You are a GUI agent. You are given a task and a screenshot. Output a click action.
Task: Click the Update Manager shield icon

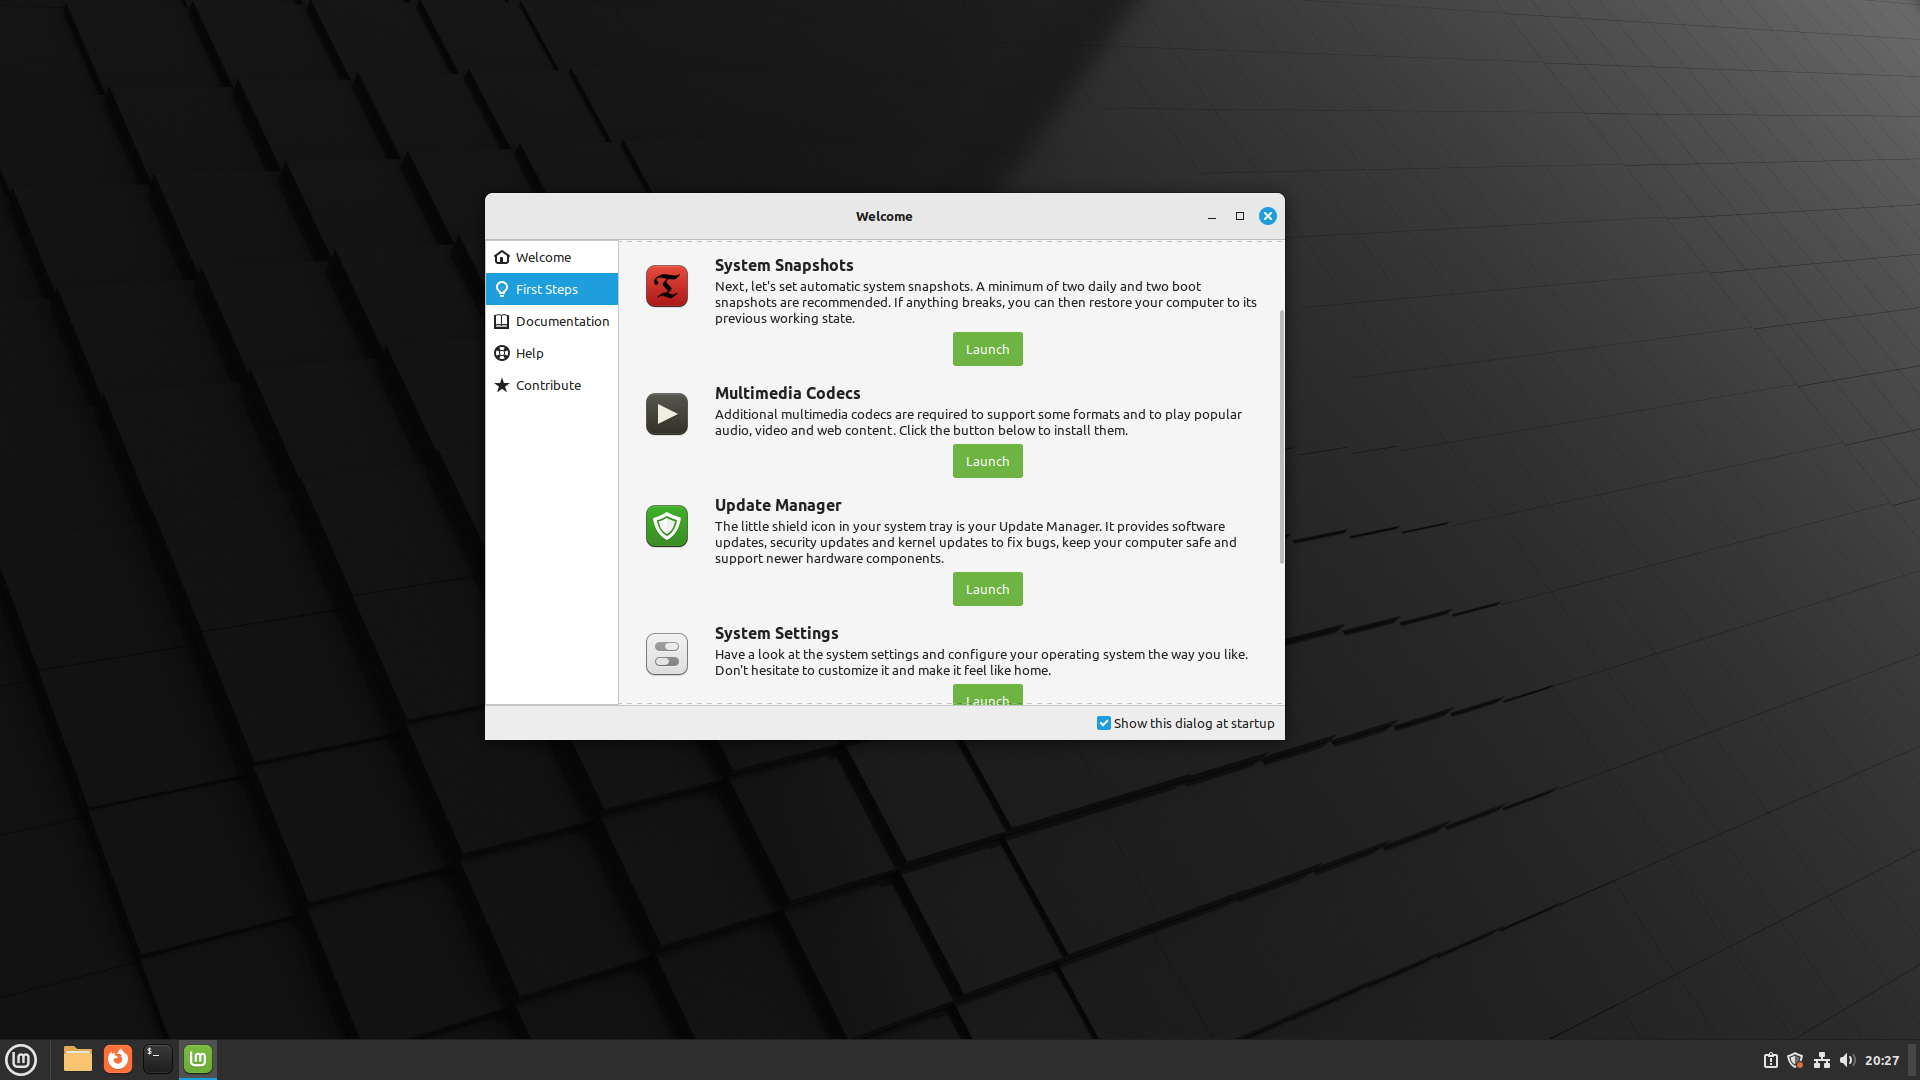667,526
